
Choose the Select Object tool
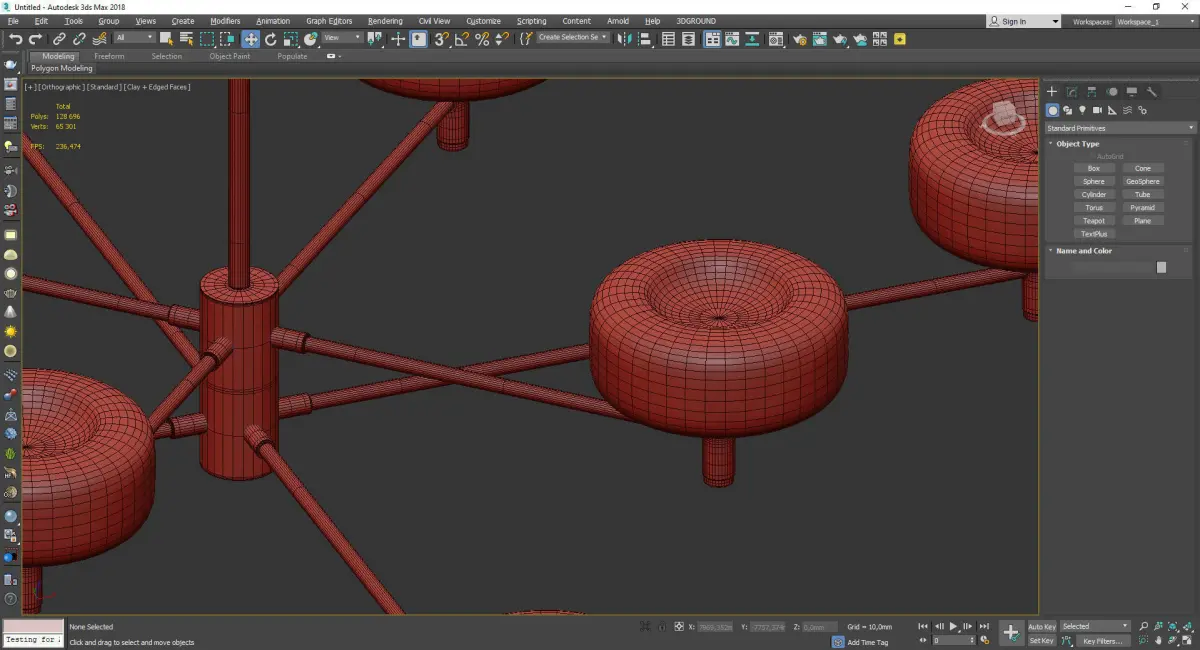(166, 39)
